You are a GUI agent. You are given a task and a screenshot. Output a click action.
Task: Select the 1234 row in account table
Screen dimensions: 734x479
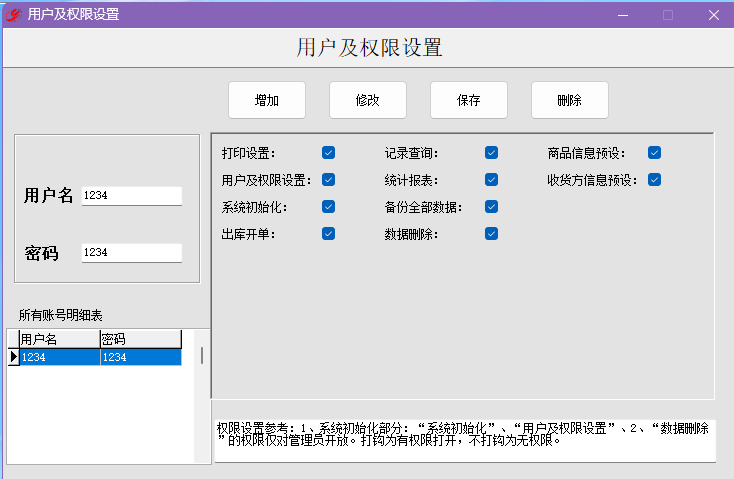[x=100, y=357]
